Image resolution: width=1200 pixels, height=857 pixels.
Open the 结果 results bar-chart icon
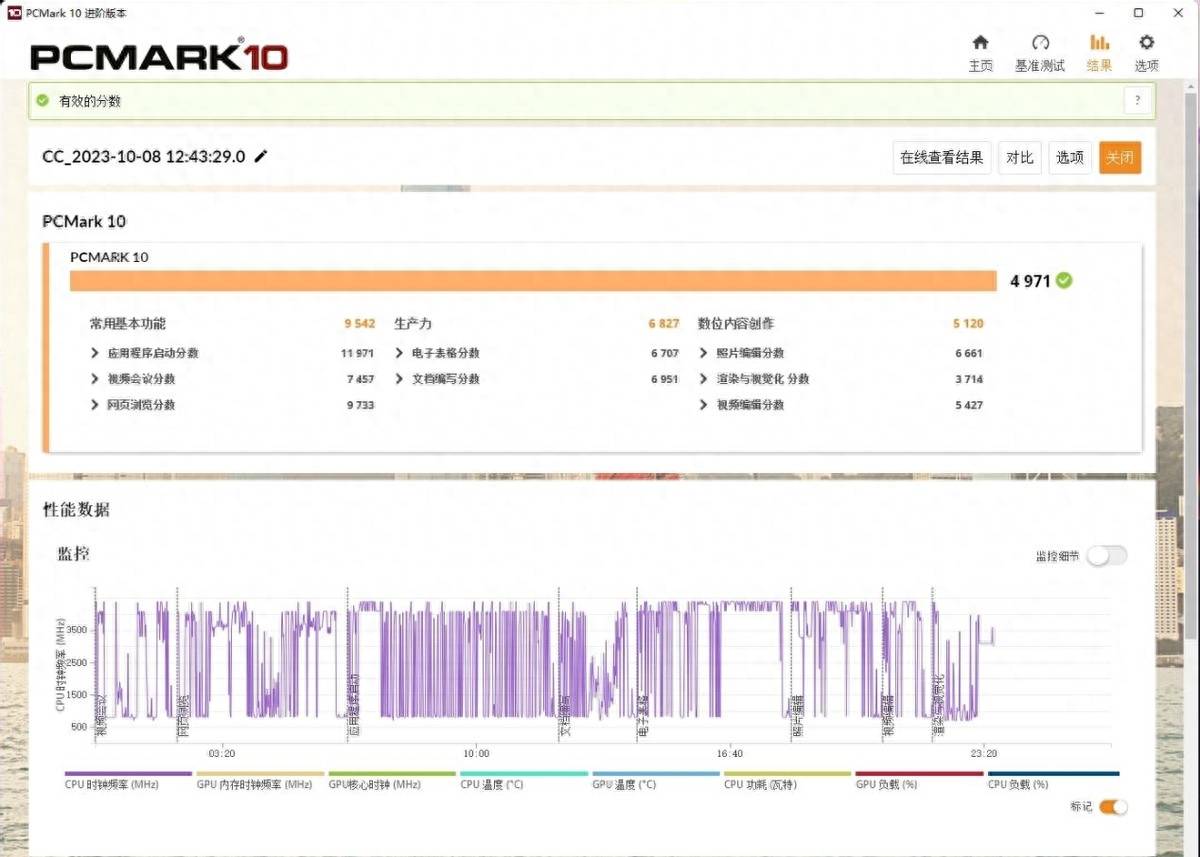(1099, 42)
